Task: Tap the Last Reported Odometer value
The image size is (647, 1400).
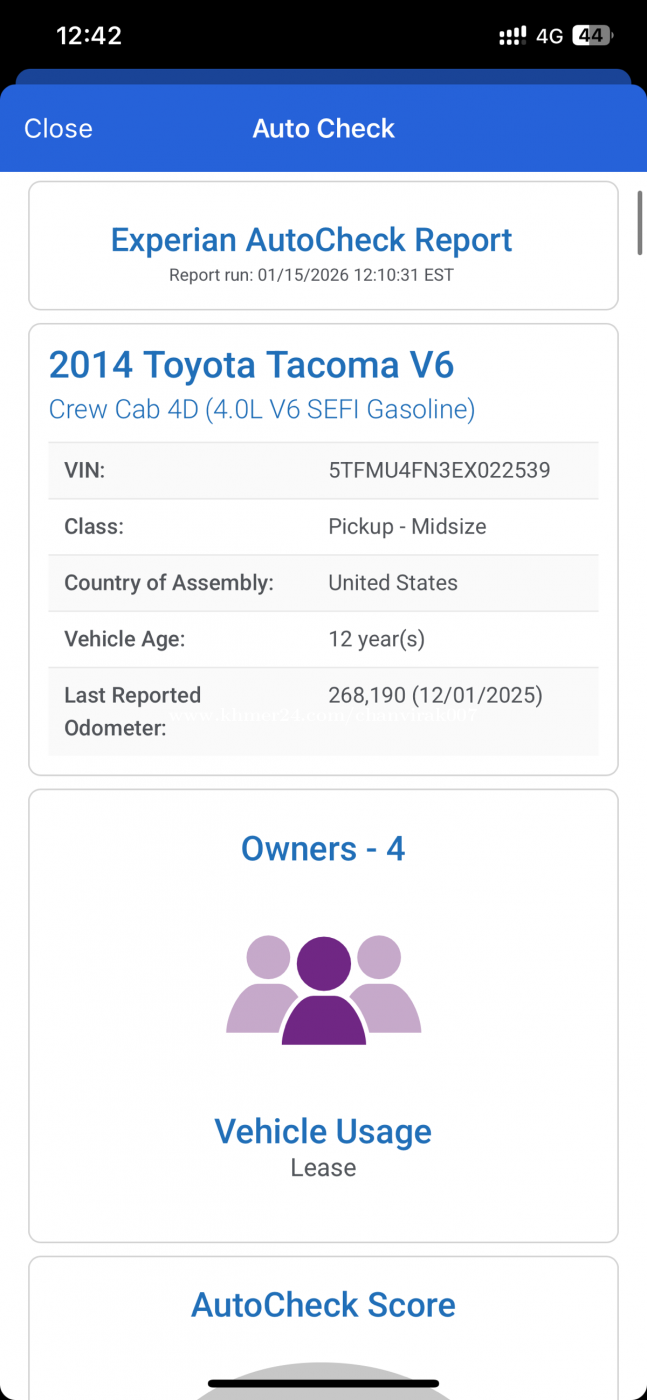Action: (x=435, y=696)
